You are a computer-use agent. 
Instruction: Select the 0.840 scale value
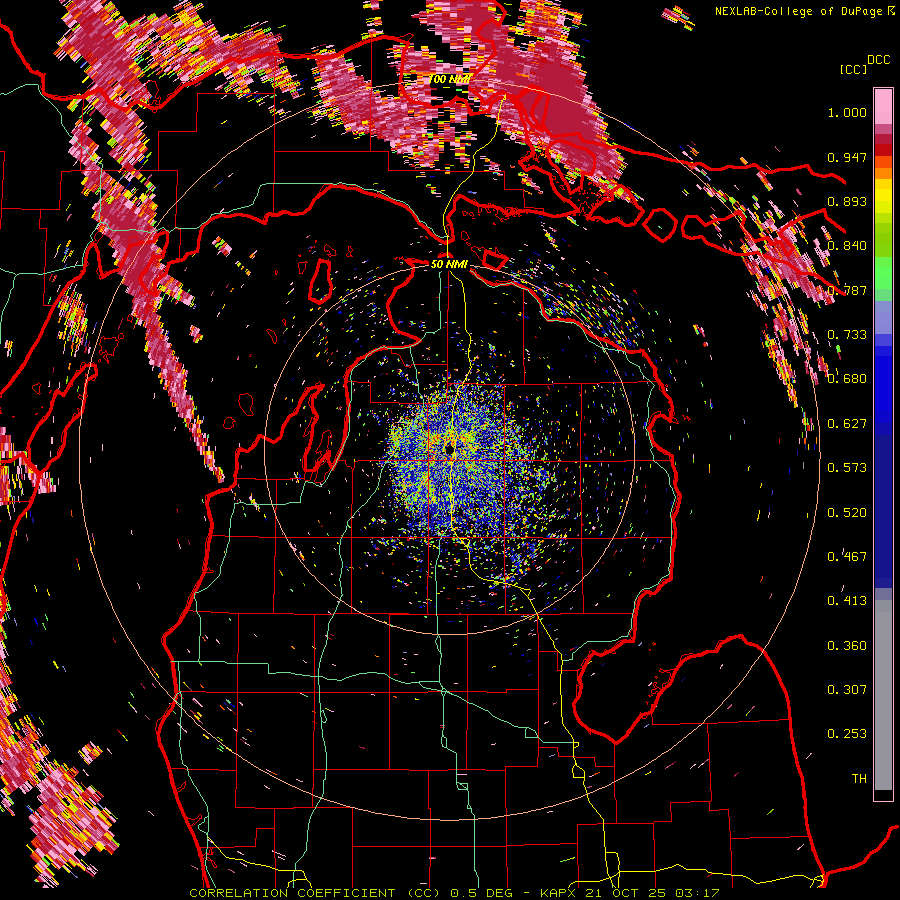[847, 246]
